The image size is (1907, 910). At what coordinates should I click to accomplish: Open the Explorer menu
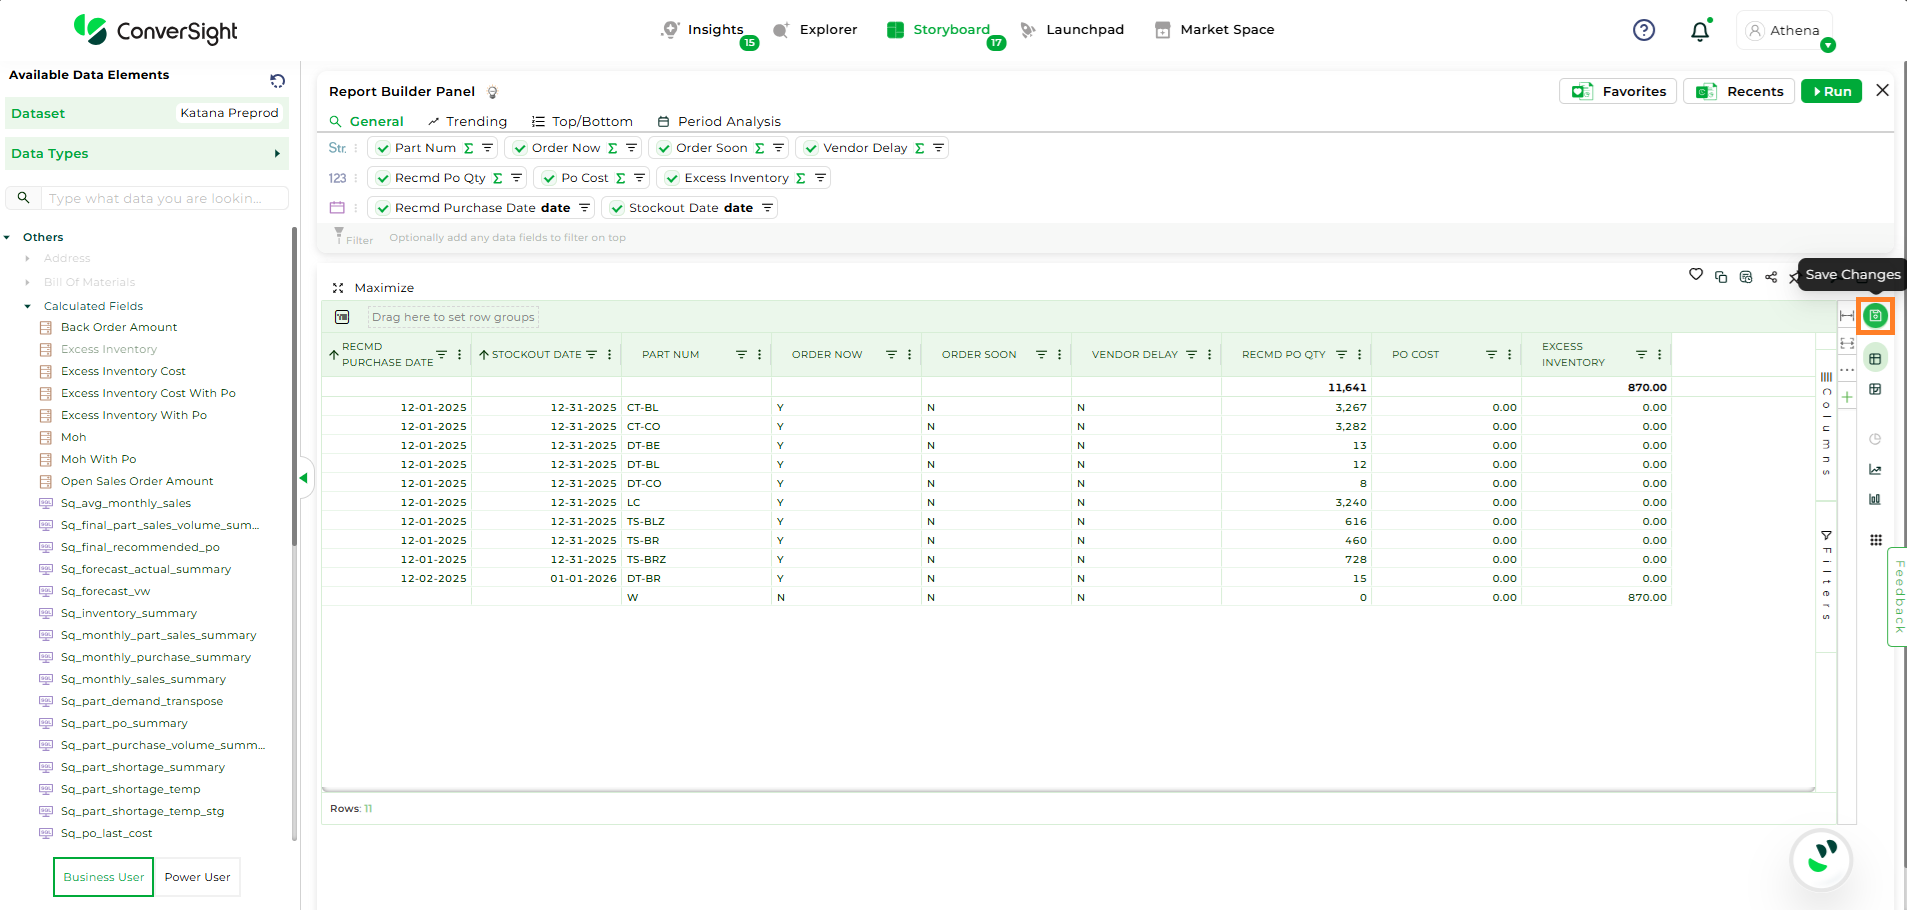click(815, 30)
